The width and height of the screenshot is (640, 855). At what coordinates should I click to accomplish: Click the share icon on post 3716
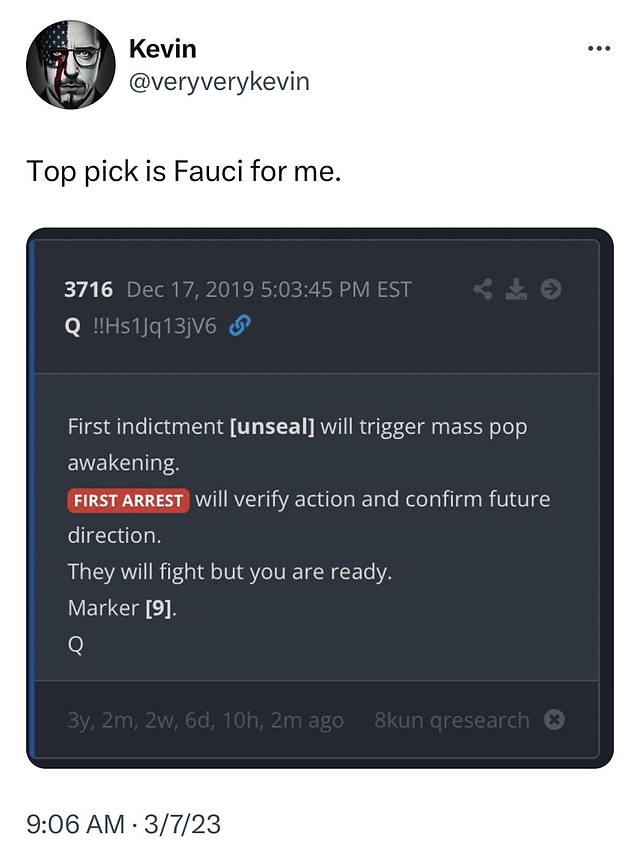[482, 289]
